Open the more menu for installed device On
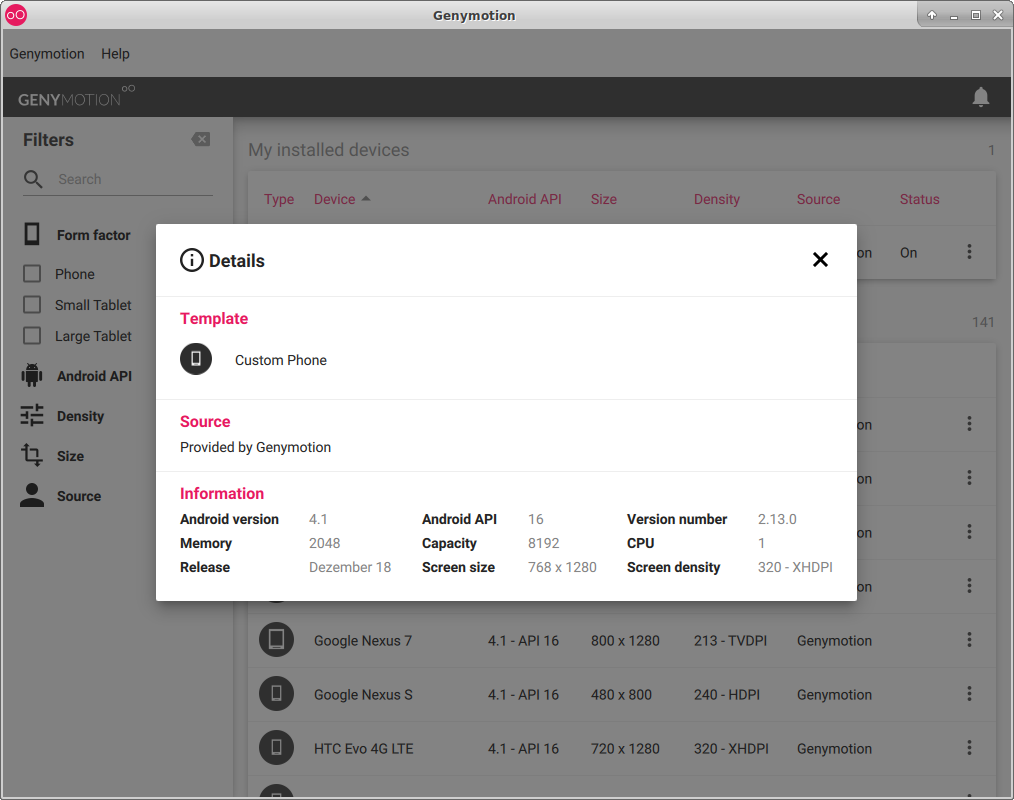This screenshot has width=1014, height=800. [x=969, y=252]
